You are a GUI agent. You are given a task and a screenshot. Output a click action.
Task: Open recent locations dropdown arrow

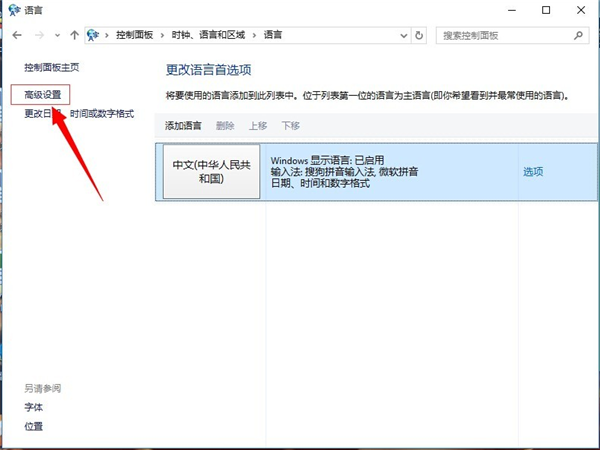click(56, 35)
